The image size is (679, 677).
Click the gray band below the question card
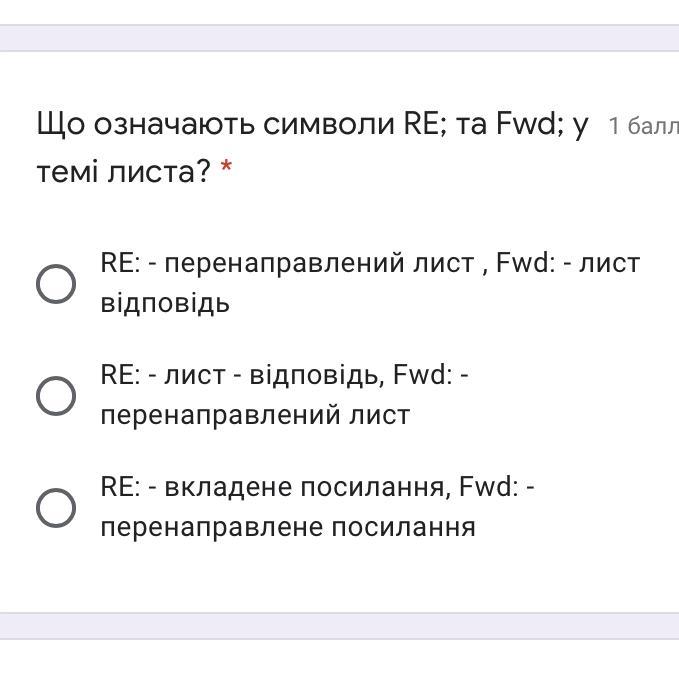tap(339, 626)
